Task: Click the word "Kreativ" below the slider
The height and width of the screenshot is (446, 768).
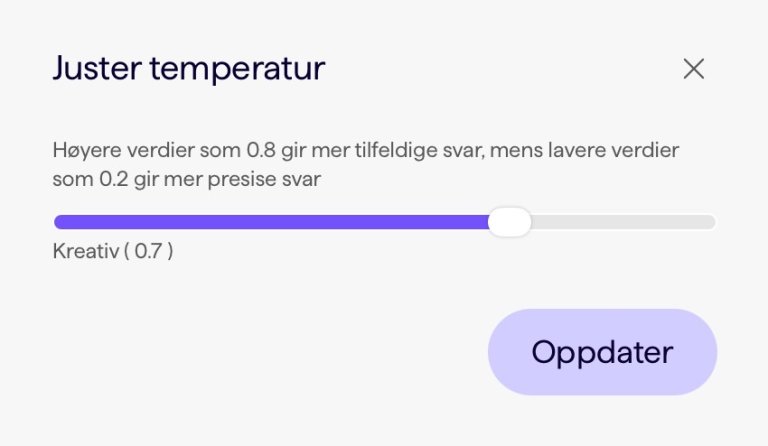Action: 83,252
